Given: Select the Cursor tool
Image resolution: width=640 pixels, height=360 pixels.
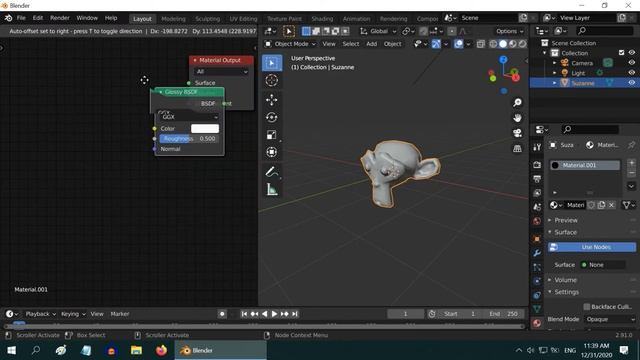Looking at the screenshot, I should (272, 80).
